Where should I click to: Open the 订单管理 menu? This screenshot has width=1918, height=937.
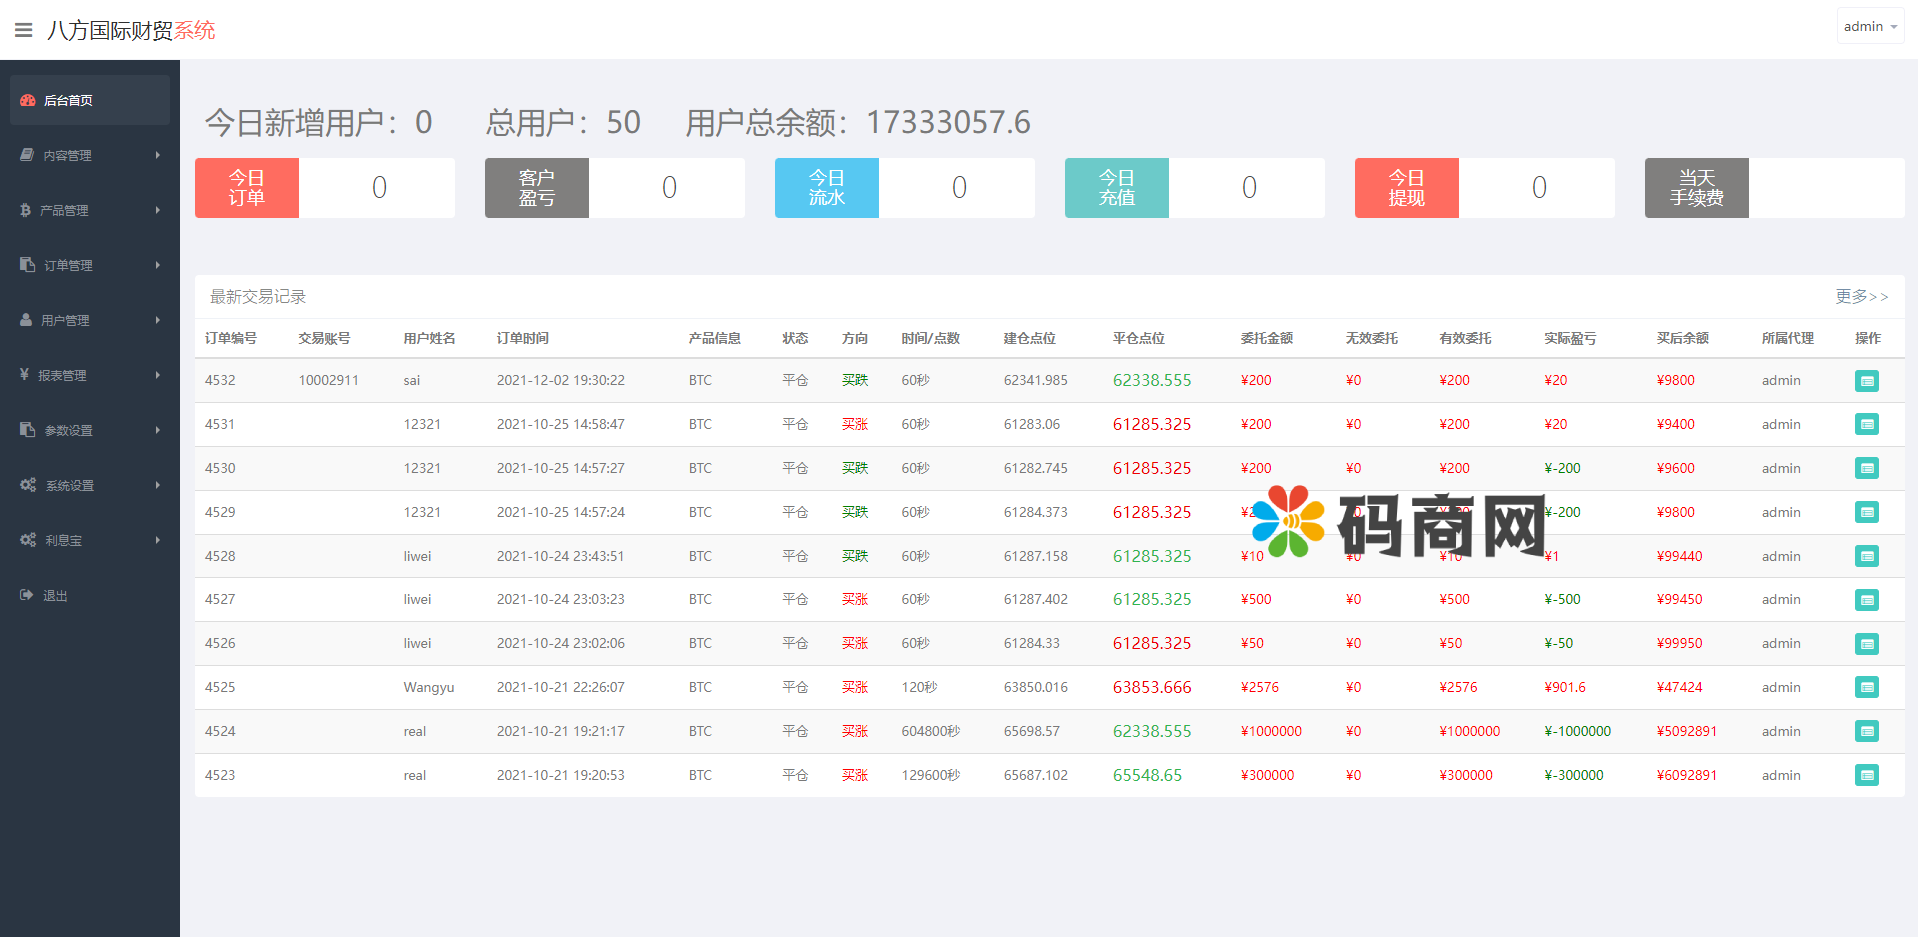coord(68,265)
